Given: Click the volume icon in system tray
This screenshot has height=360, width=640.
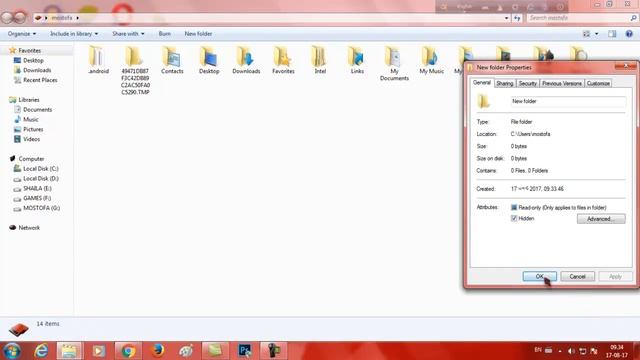Looking at the screenshot, I should click(x=571, y=351).
